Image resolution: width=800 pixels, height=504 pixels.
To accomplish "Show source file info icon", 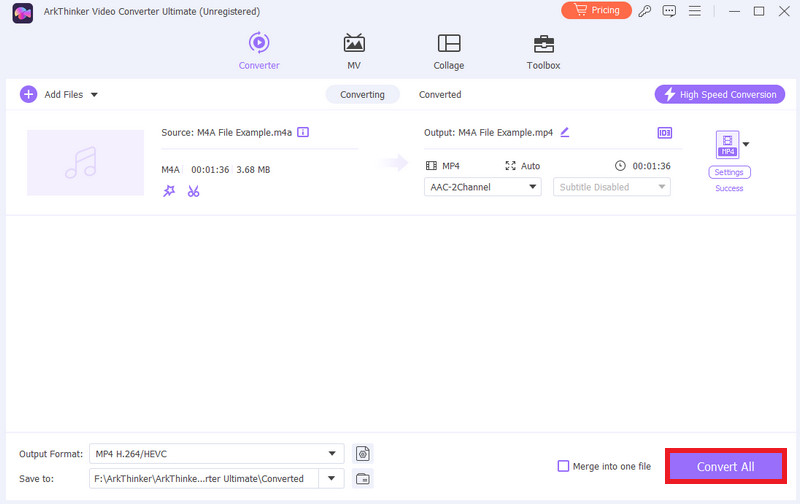I will [x=303, y=132].
